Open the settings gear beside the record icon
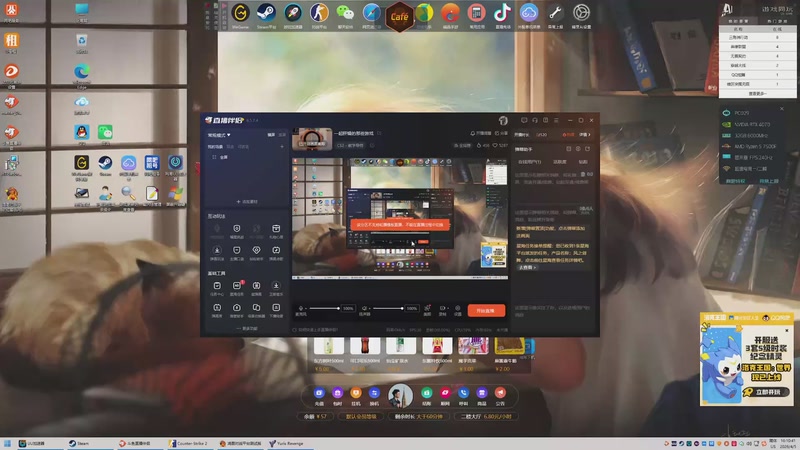 click(x=458, y=308)
